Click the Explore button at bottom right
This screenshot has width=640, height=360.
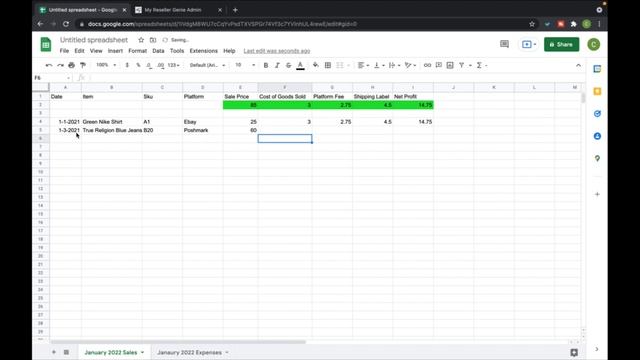(x=574, y=353)
